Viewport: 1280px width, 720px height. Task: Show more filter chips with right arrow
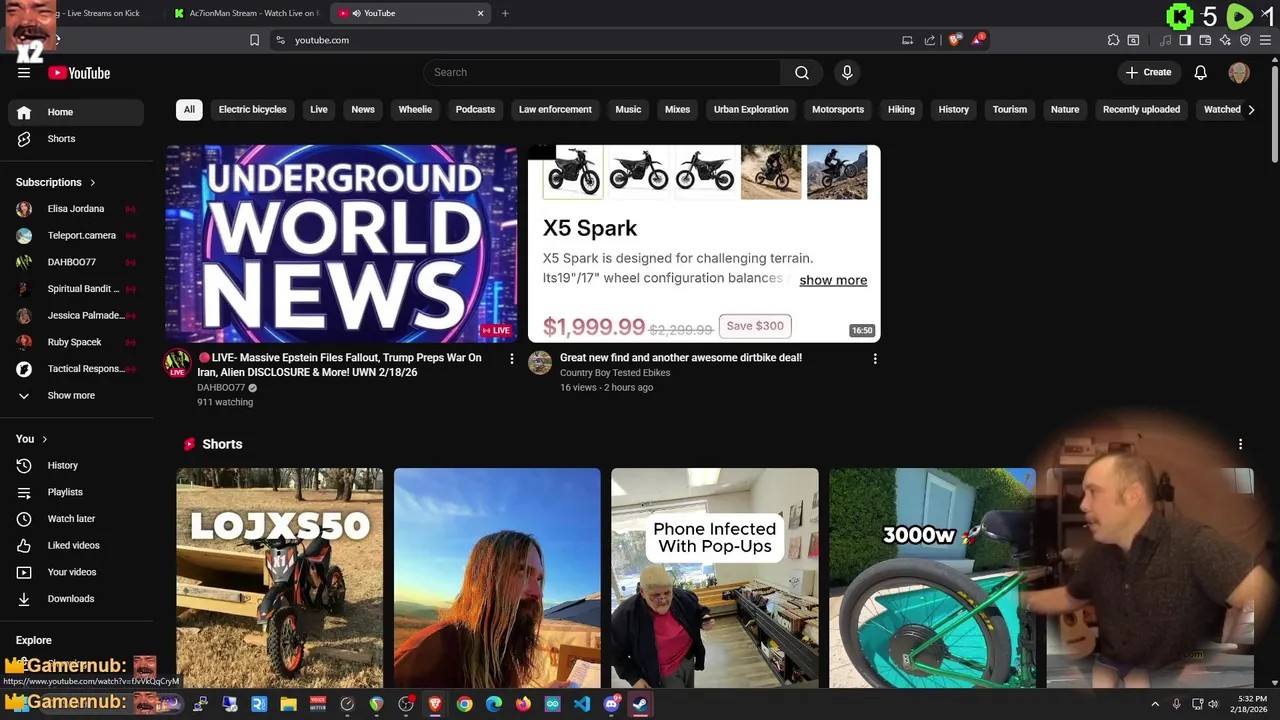[x=1251, y=110]
